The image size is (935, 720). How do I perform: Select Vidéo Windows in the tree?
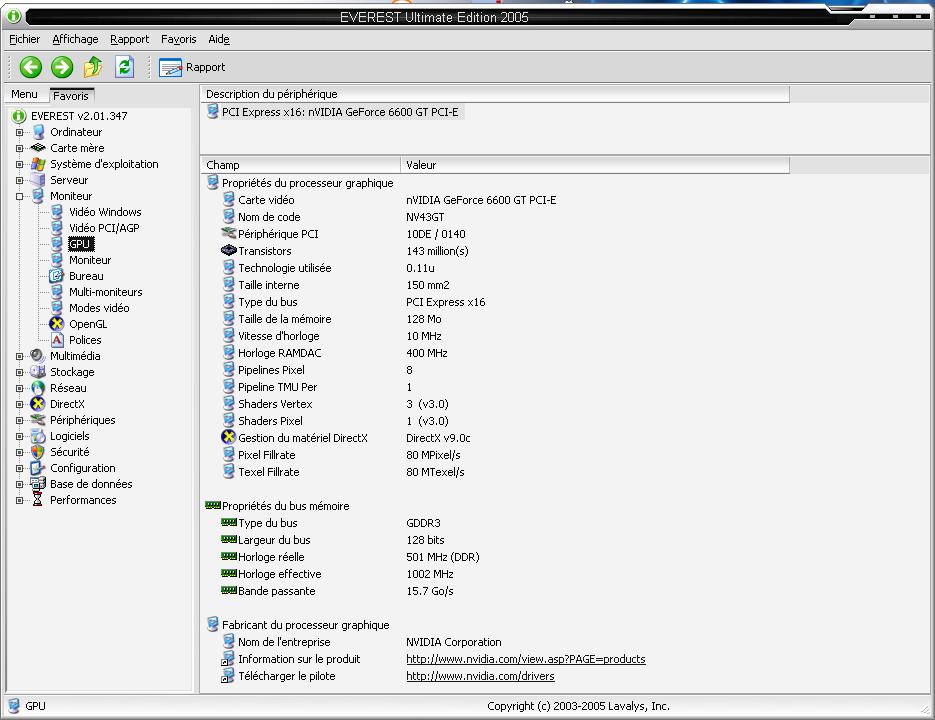pos(105,212)
